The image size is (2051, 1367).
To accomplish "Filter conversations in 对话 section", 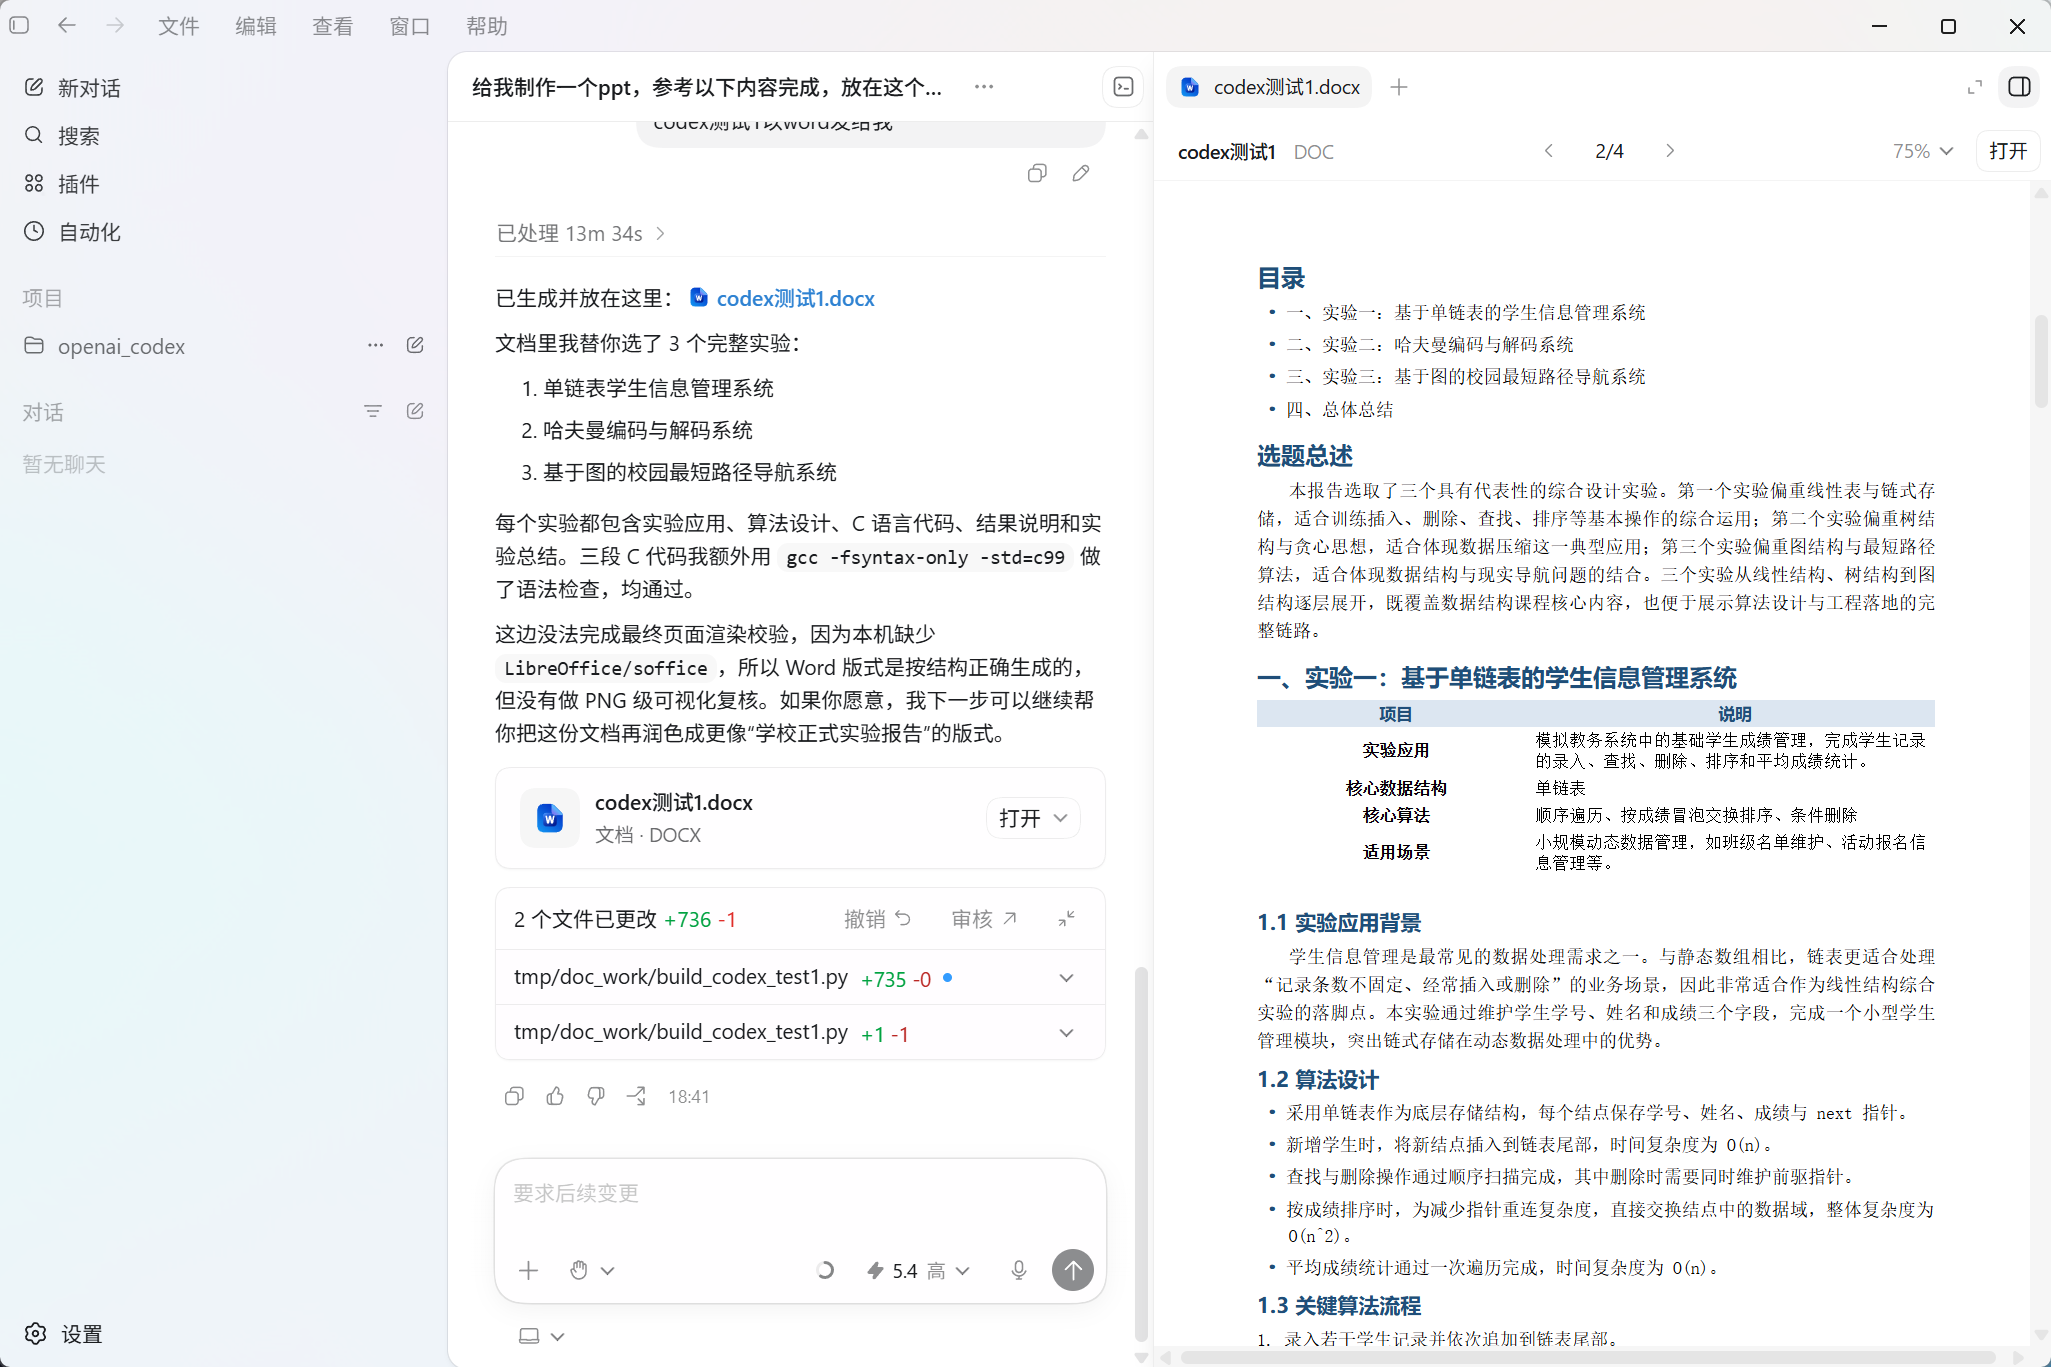I will click(373, 411).
